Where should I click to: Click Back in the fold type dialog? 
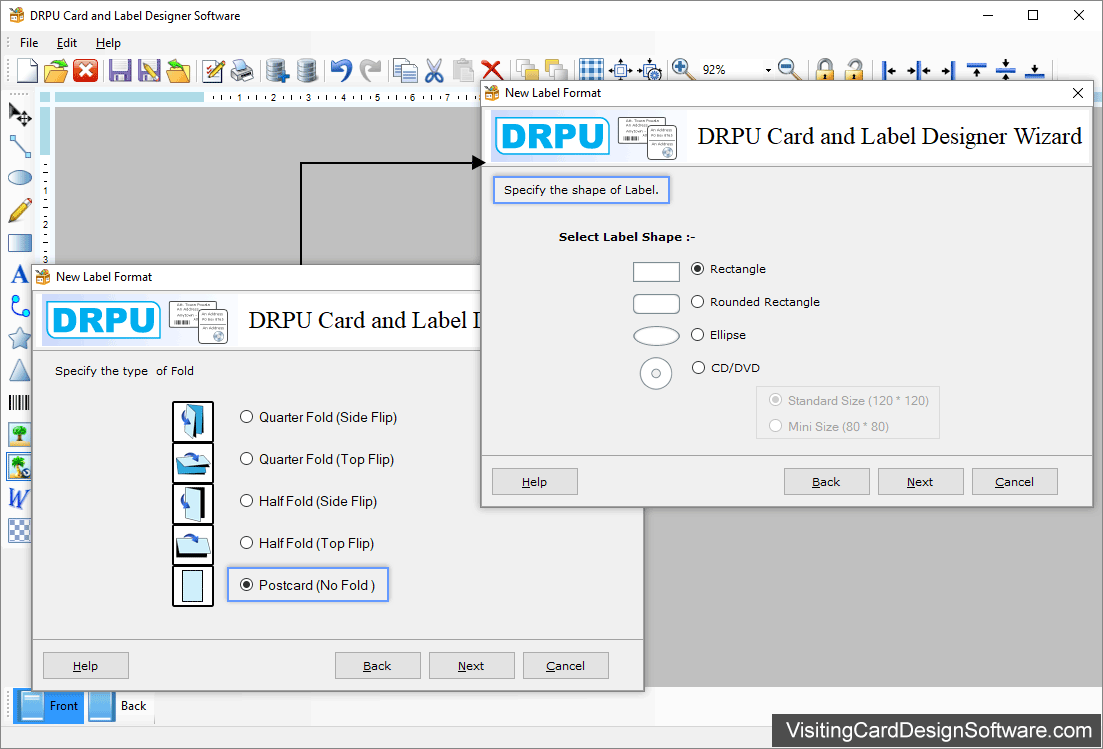(x=378, y=666)
